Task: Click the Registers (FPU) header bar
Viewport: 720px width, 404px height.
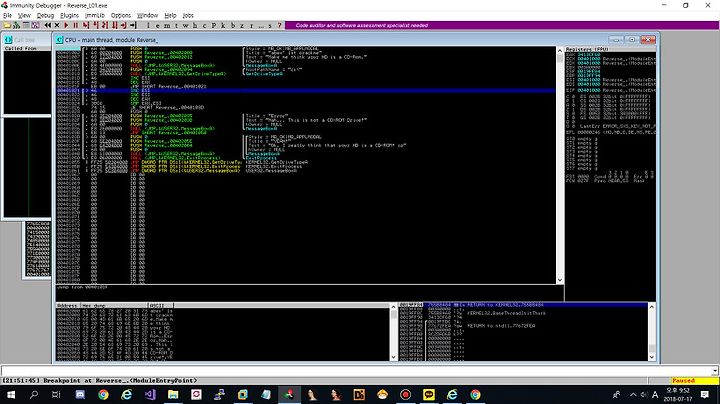Action: click(610, 49)
